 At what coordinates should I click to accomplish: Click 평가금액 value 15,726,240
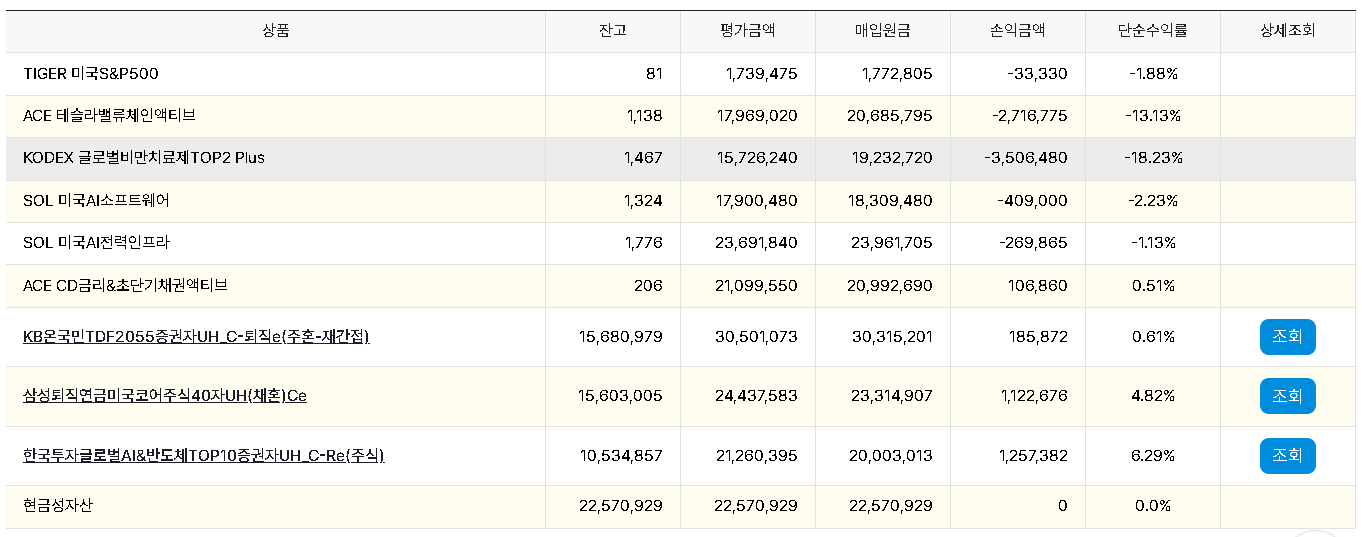756,158
